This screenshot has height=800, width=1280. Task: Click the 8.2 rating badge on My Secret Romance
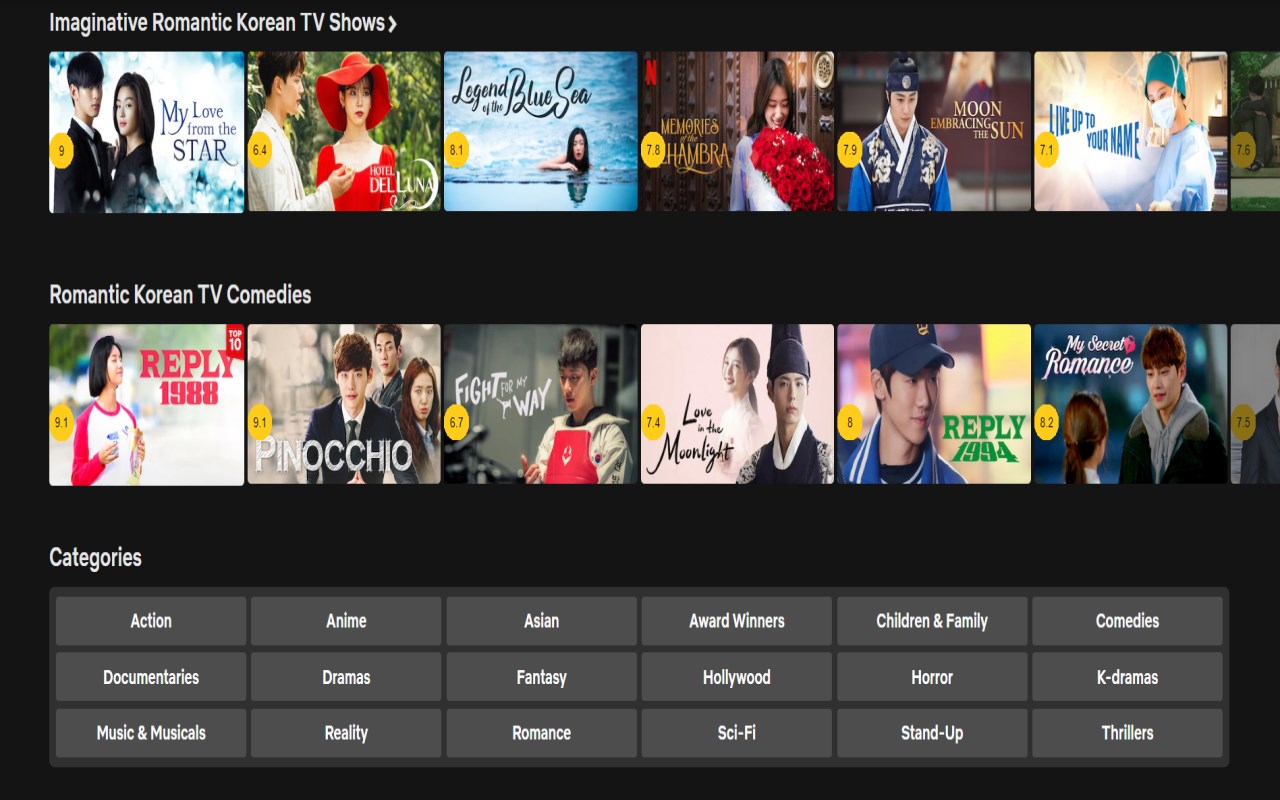coord(1047,423)
